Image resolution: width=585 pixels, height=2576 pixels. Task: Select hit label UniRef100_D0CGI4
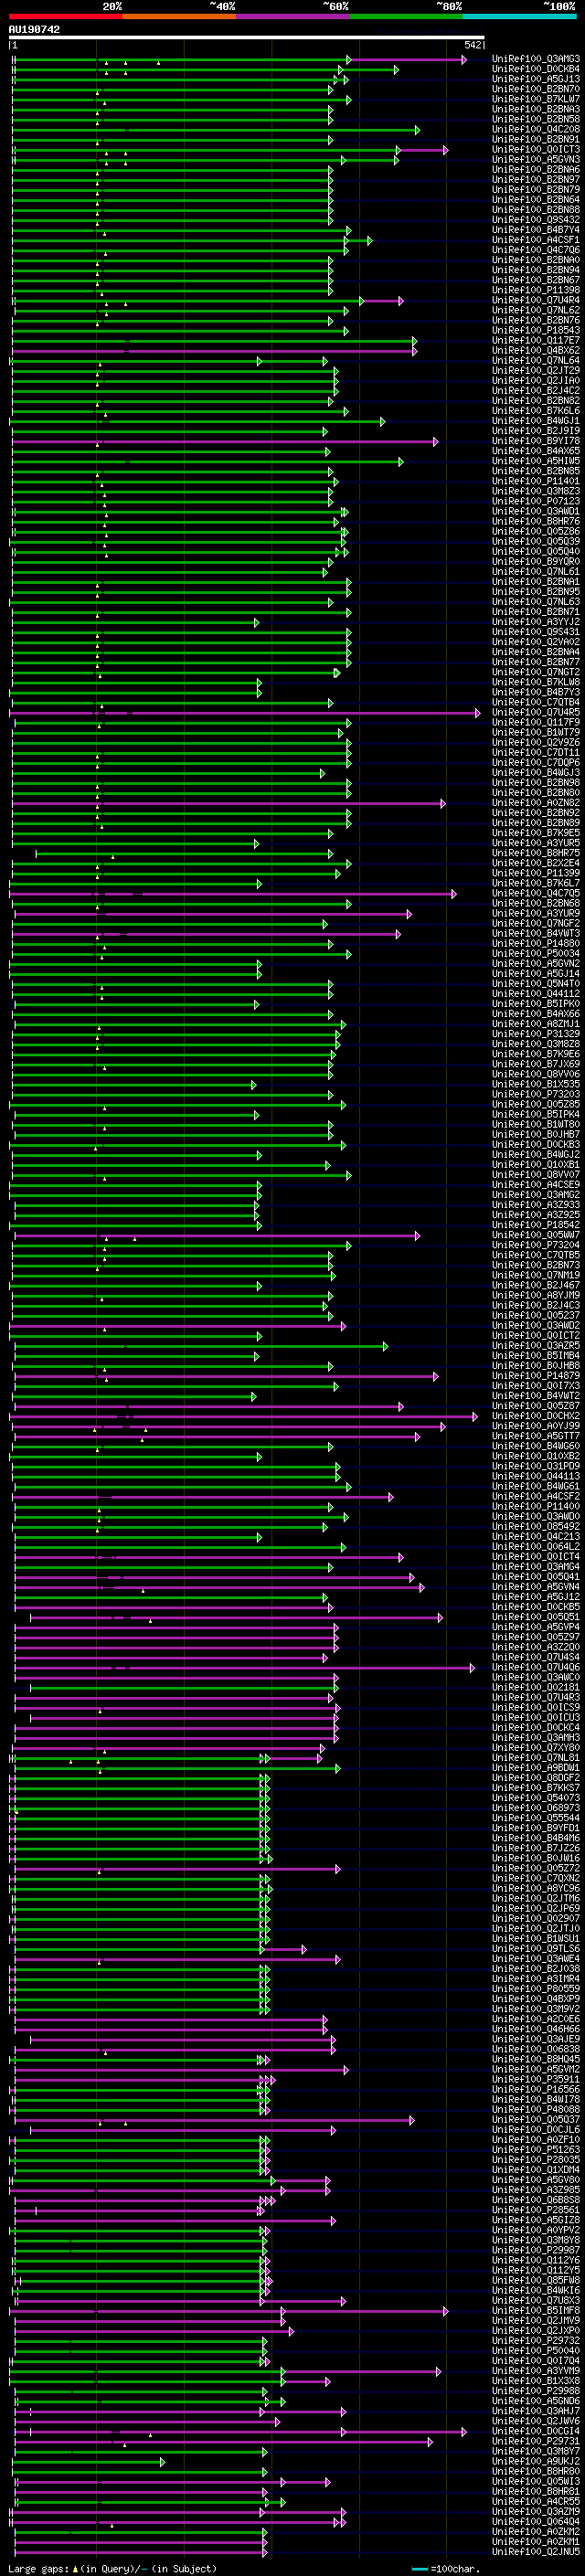coord(536,2432)
